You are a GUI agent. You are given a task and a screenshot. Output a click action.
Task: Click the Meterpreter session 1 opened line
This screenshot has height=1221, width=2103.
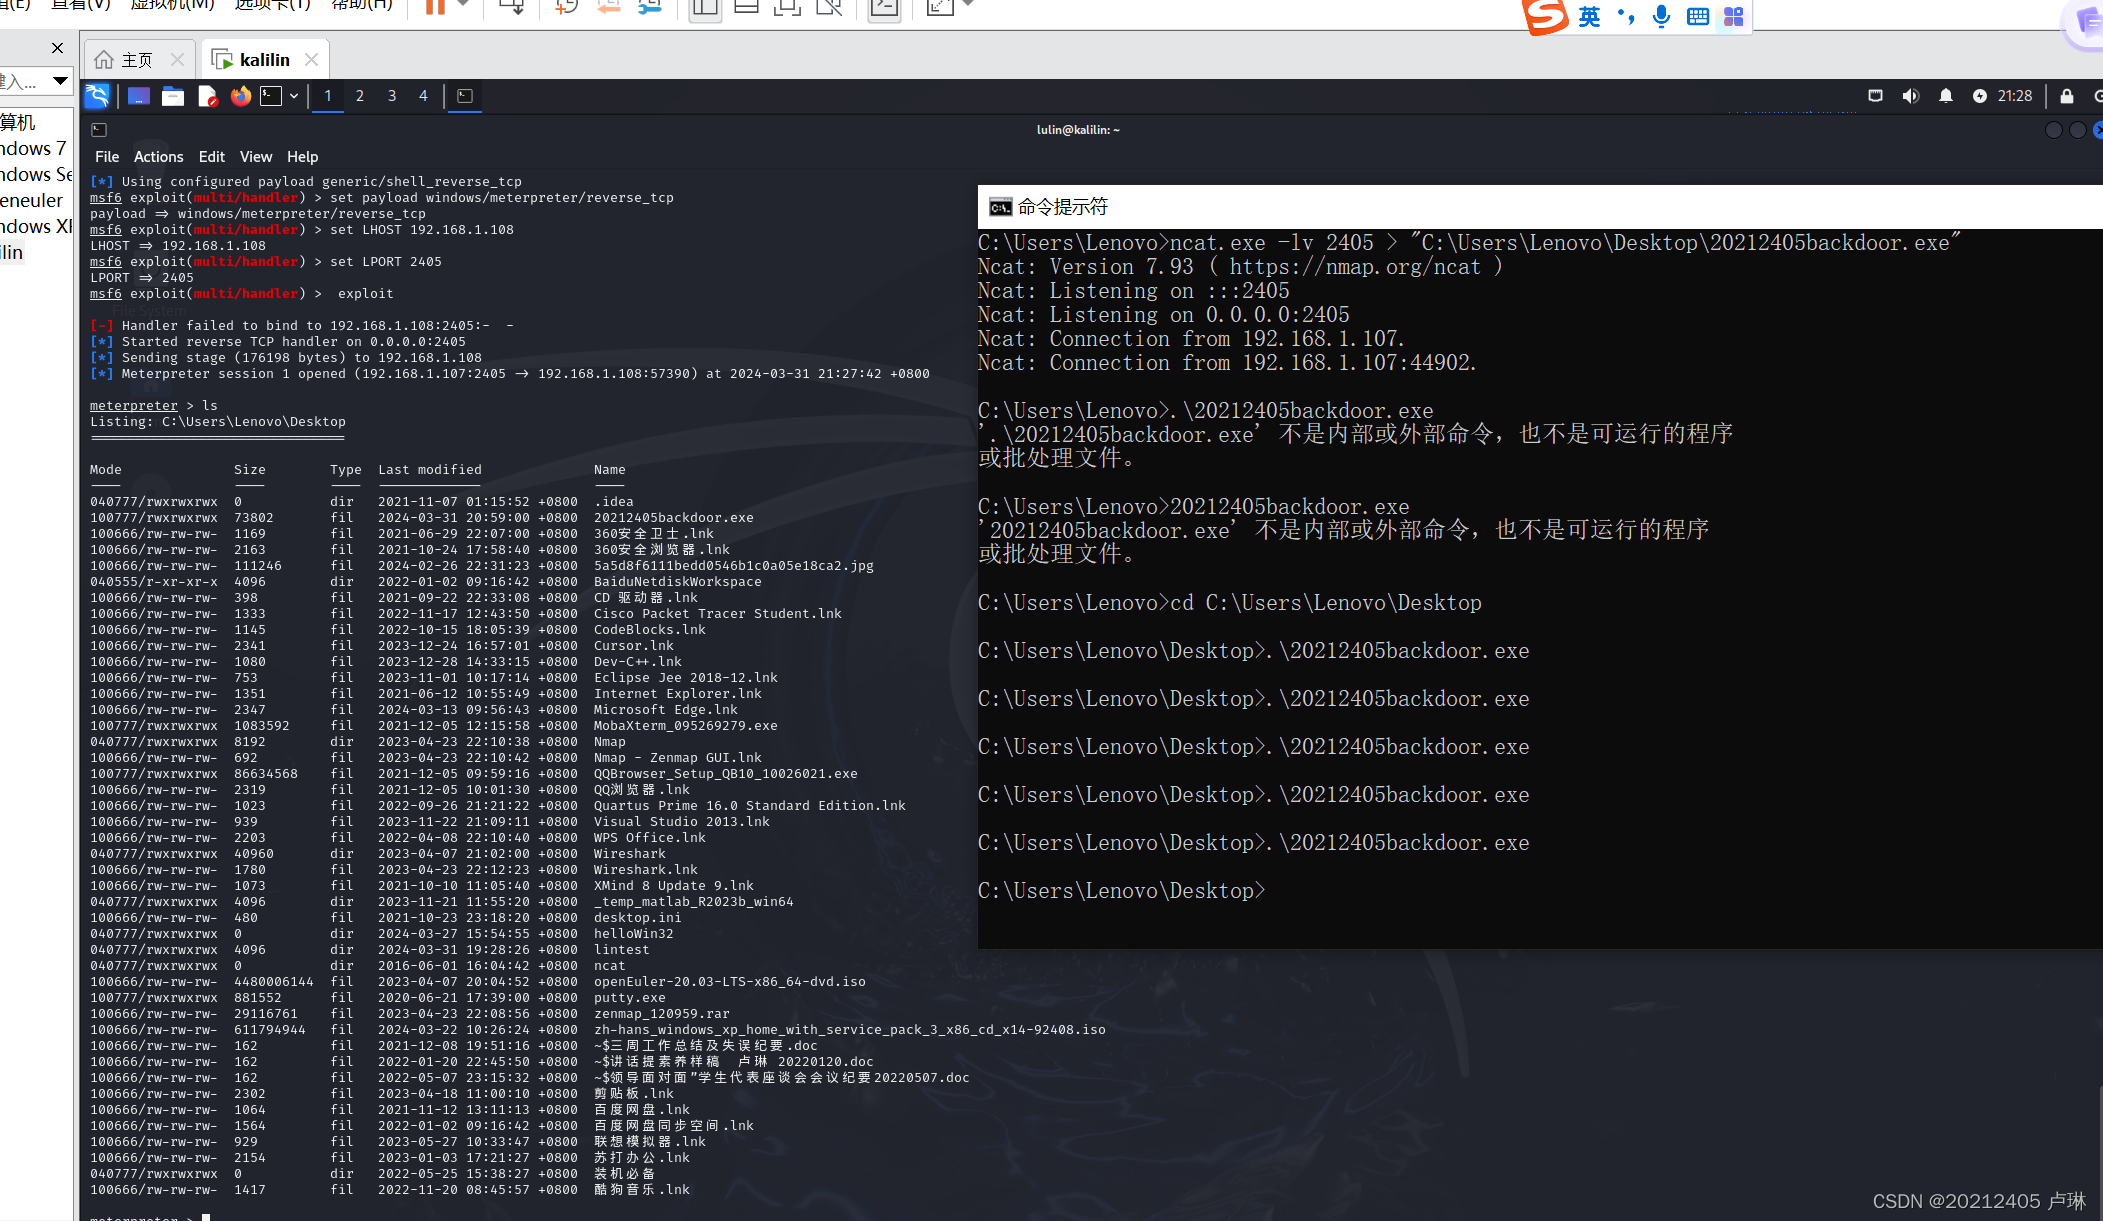click(510, 374)
